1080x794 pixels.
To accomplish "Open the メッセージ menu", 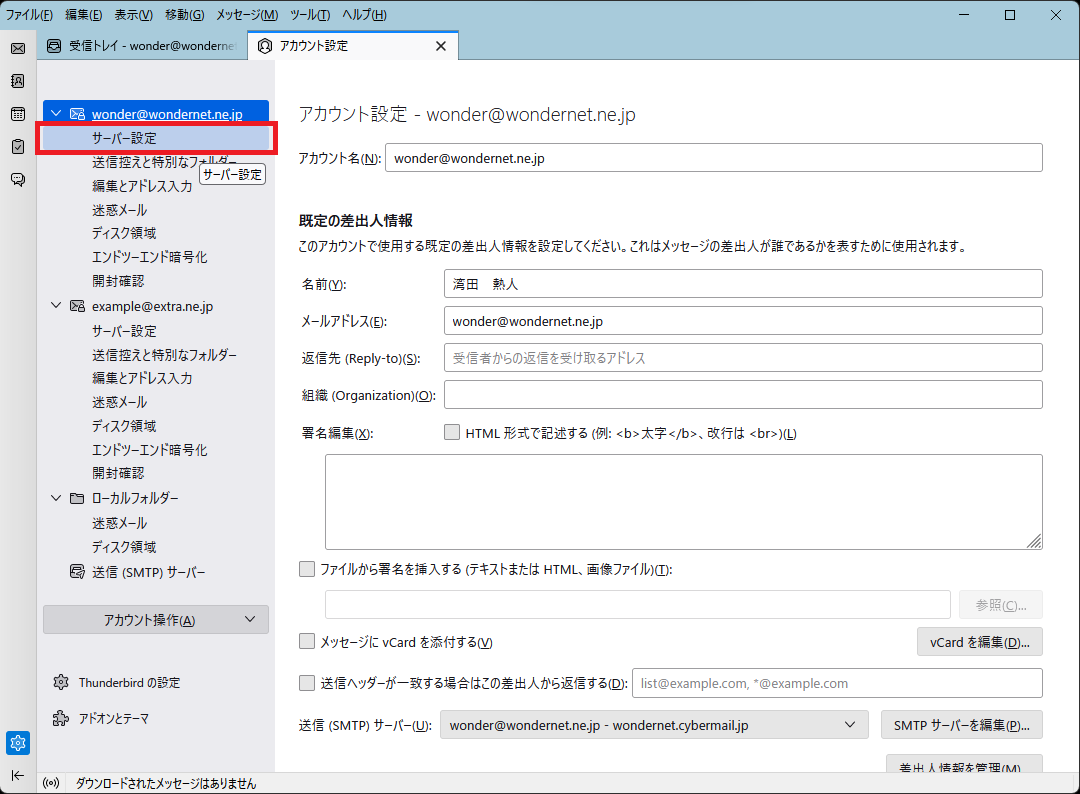I will pyautogui.click(x=247, y=14).
